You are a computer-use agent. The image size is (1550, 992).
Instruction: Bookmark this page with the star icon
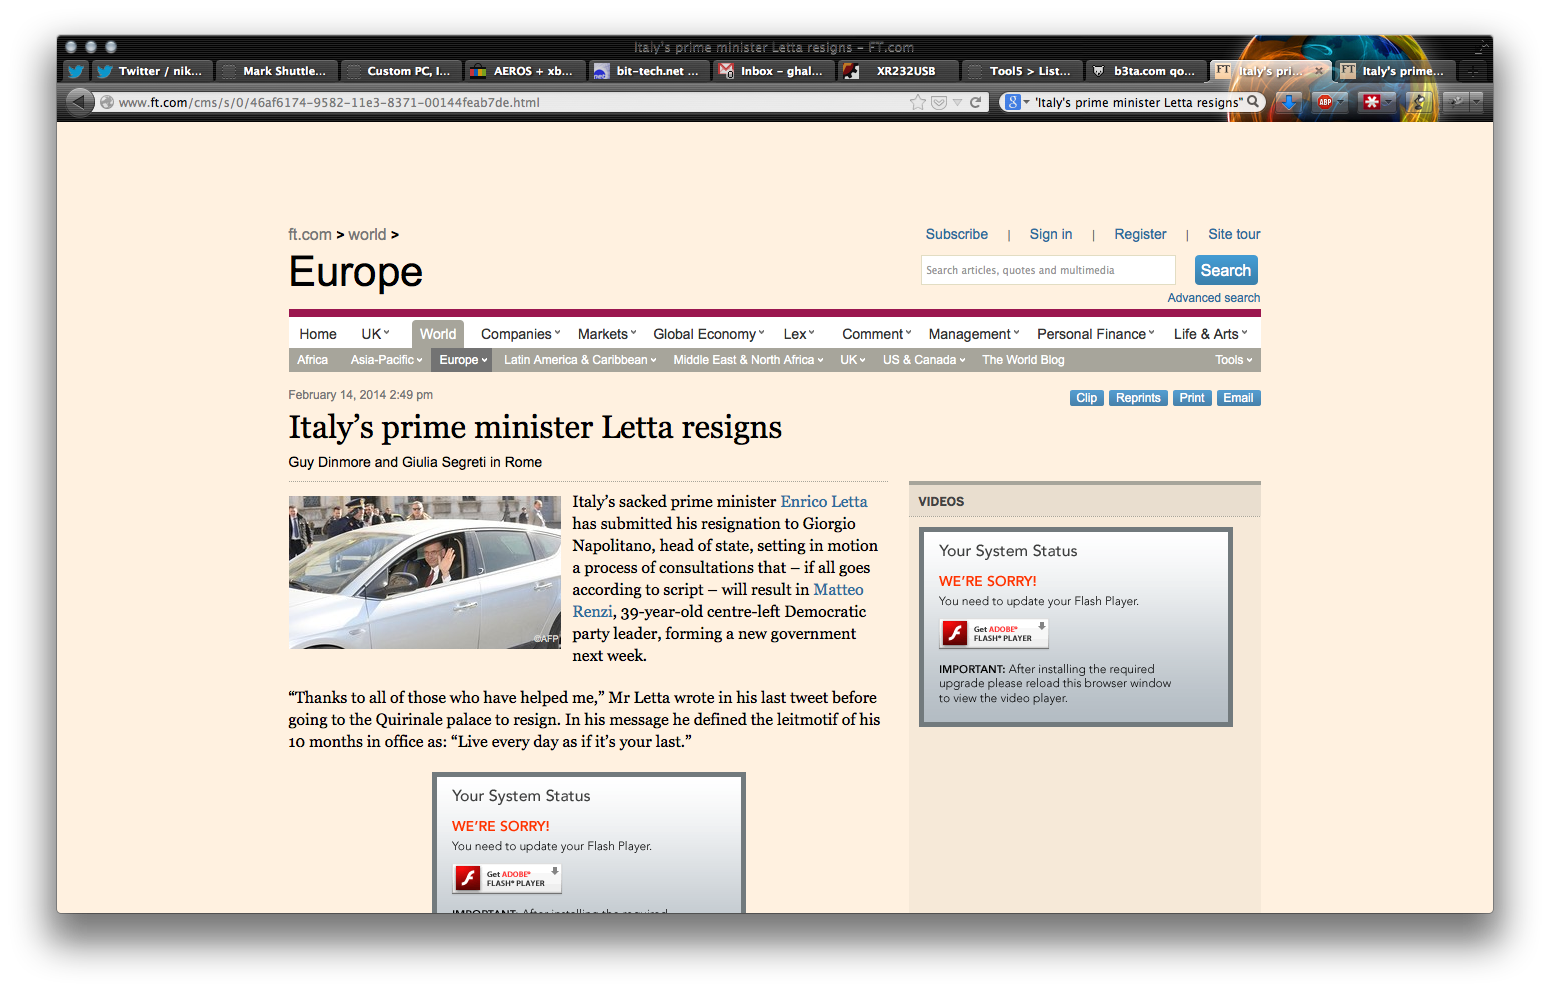(x=917, y=102)
